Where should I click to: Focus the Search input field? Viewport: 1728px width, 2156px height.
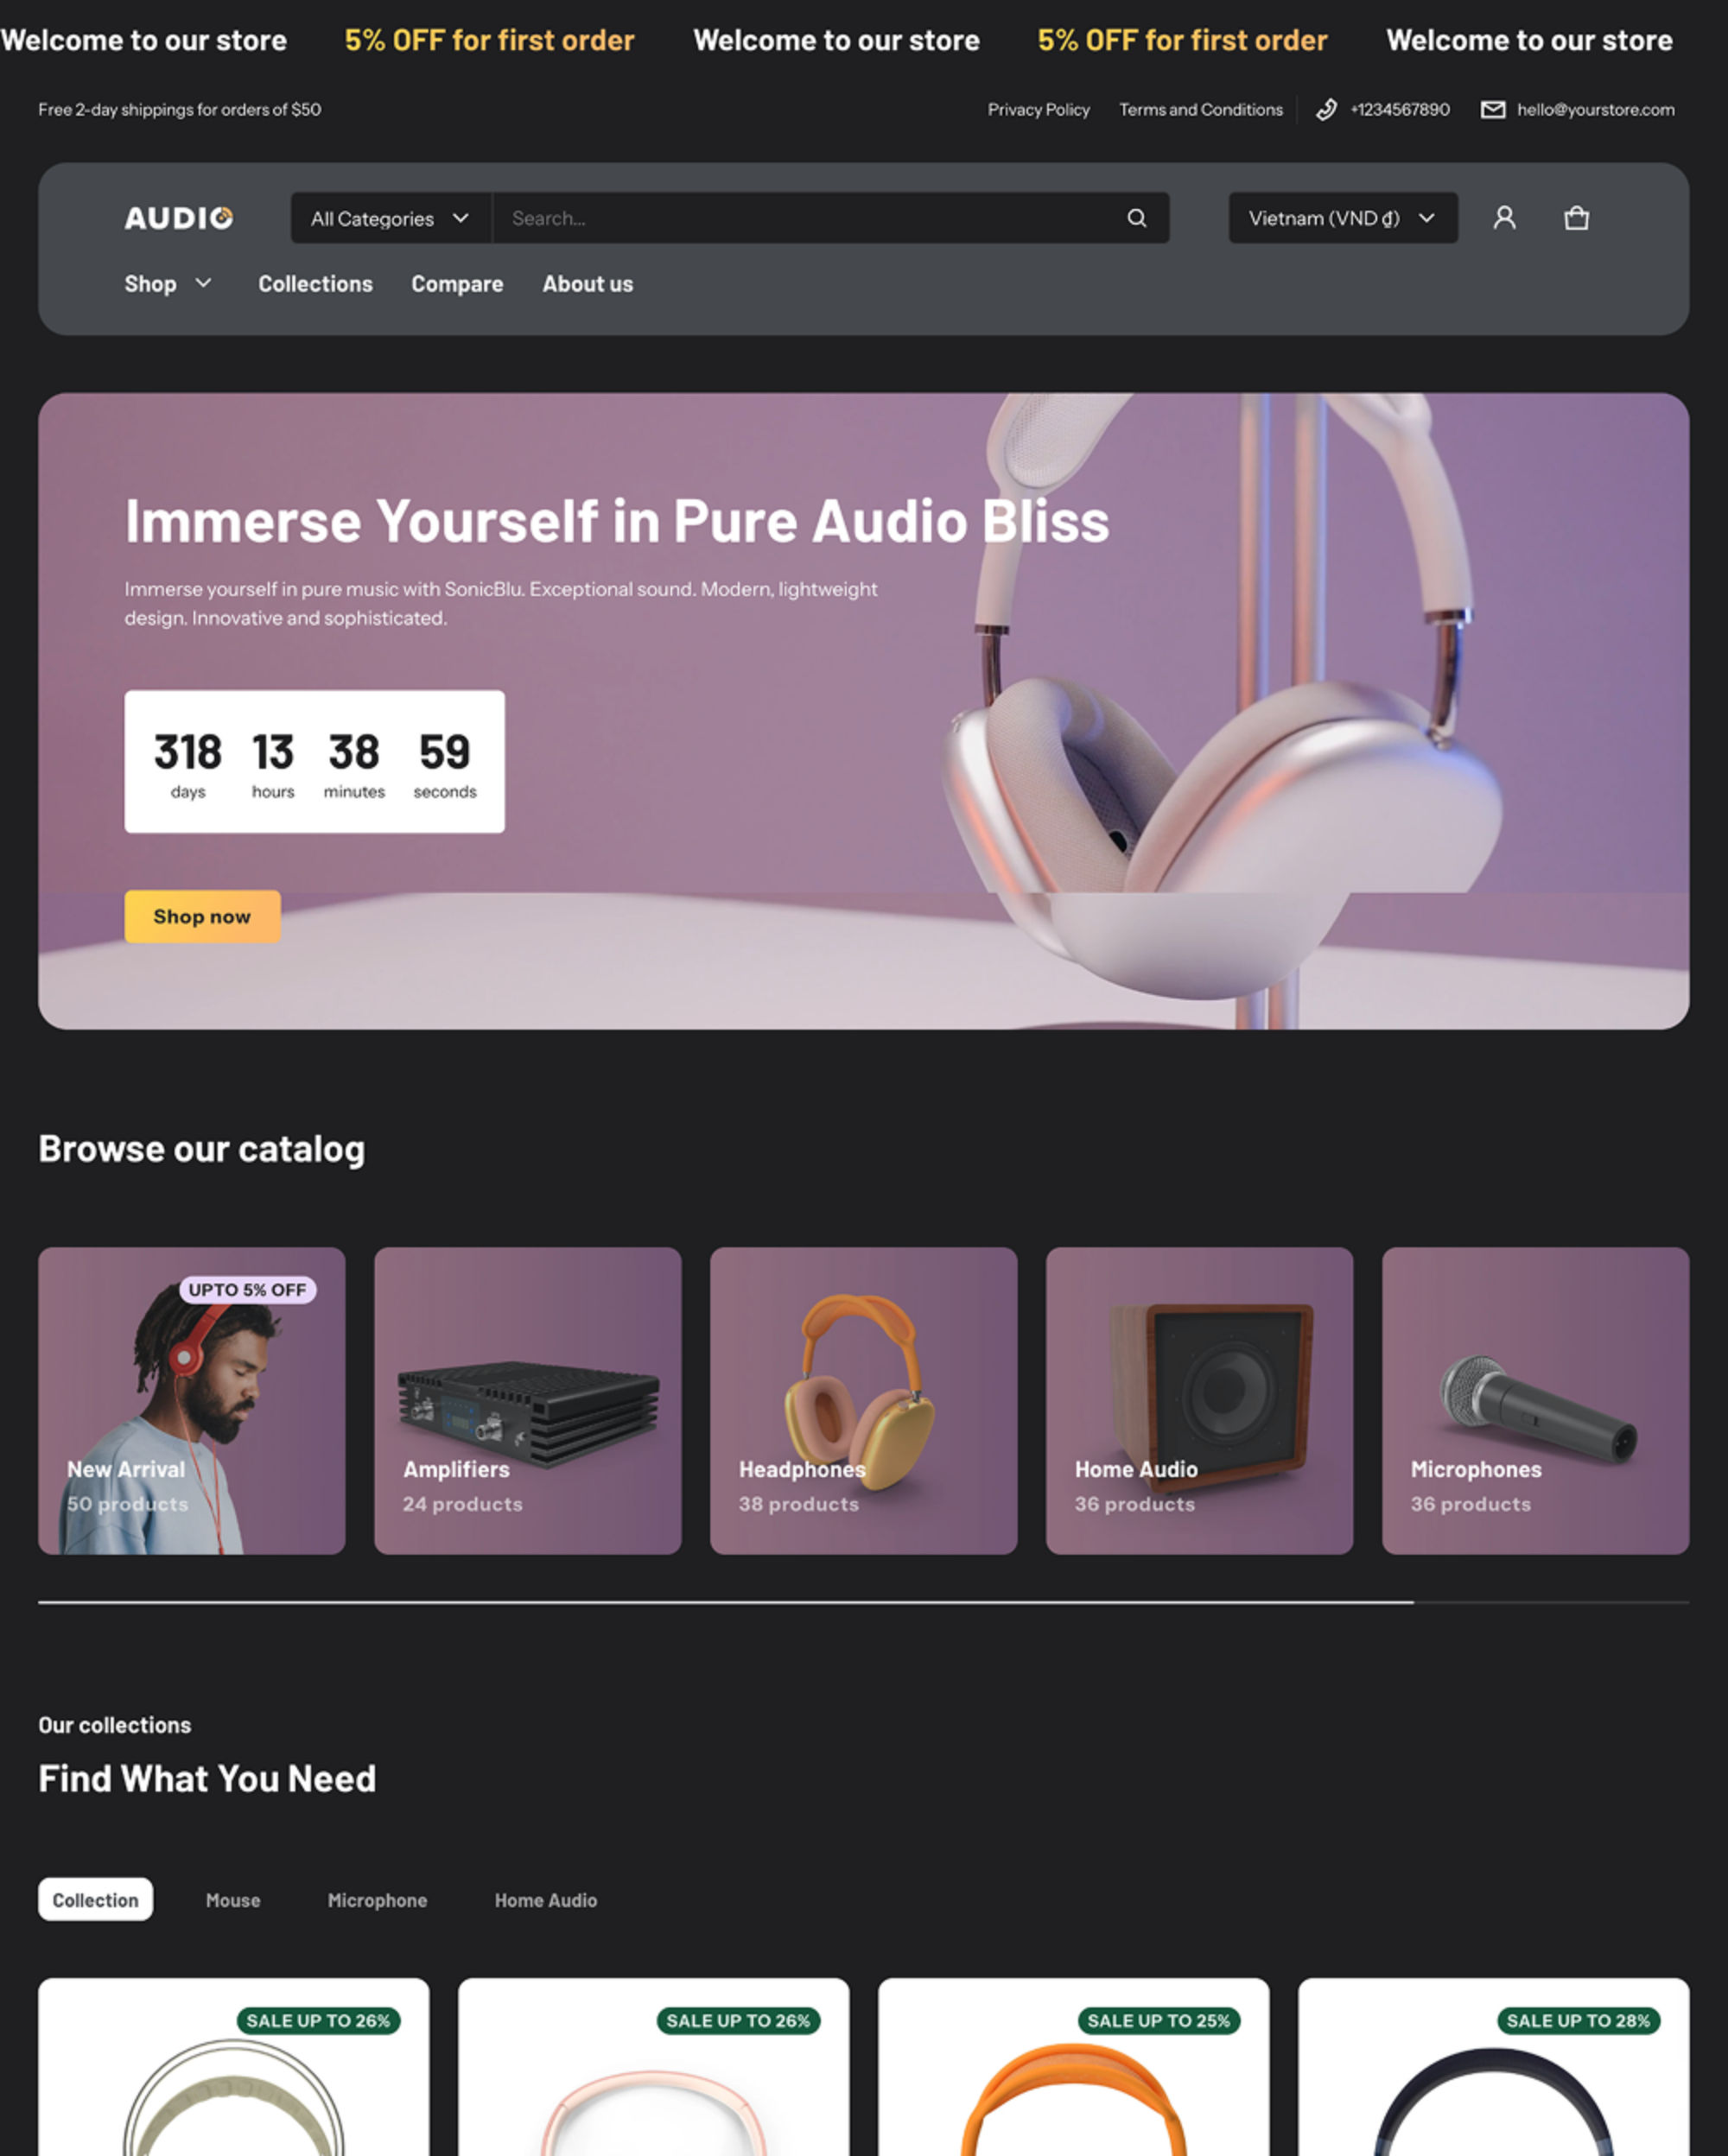point(810,218)
